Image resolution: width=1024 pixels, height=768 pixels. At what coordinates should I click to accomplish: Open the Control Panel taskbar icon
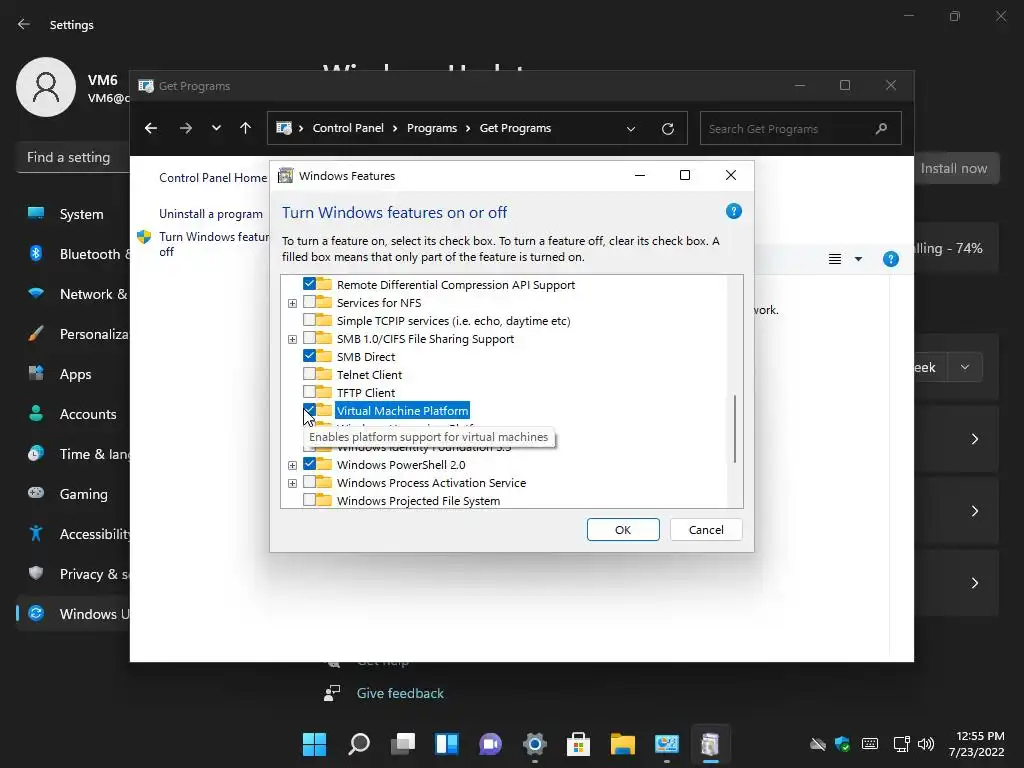click(666, 744)
